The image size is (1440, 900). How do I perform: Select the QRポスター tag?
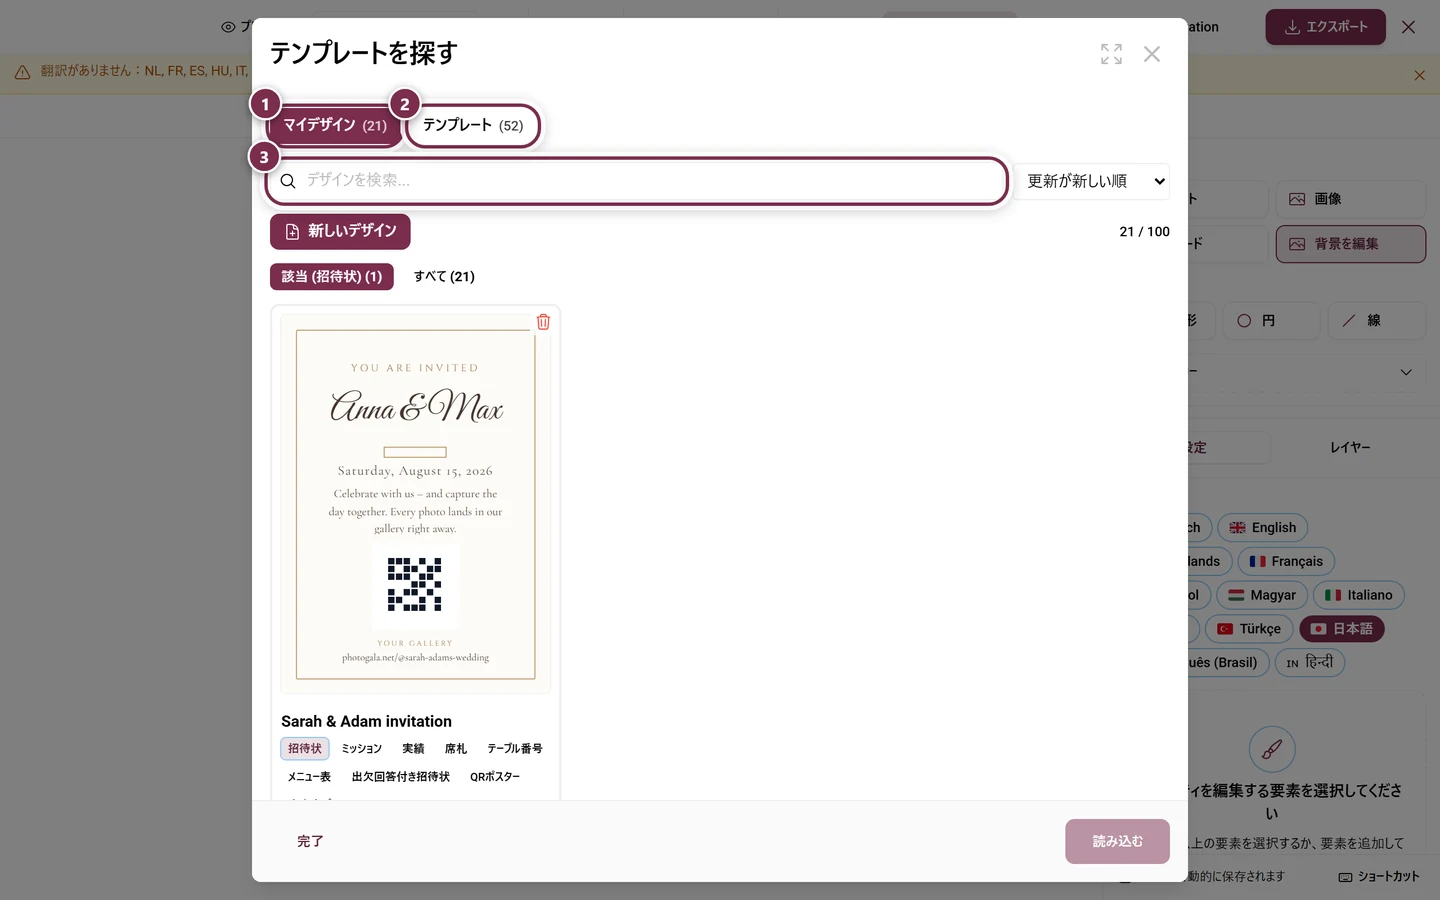click(x=495, y=777)
